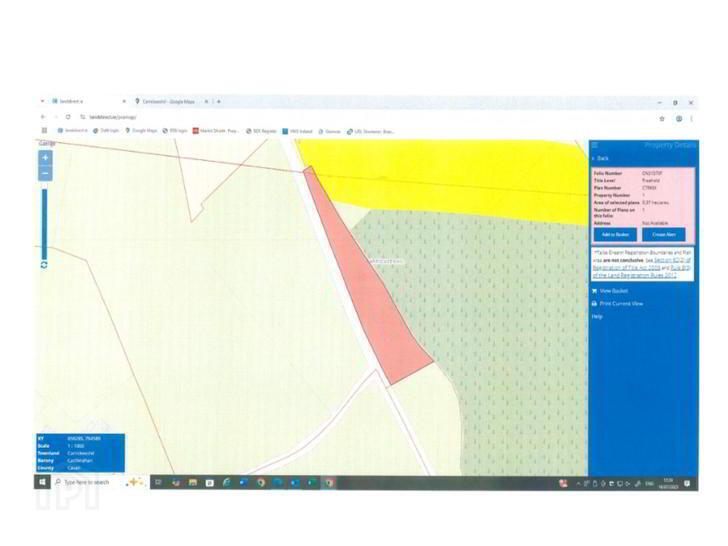This screenshot has height=546, width=728.
Task: Show hidden system tray icons
Action: [x=578, y=484]
